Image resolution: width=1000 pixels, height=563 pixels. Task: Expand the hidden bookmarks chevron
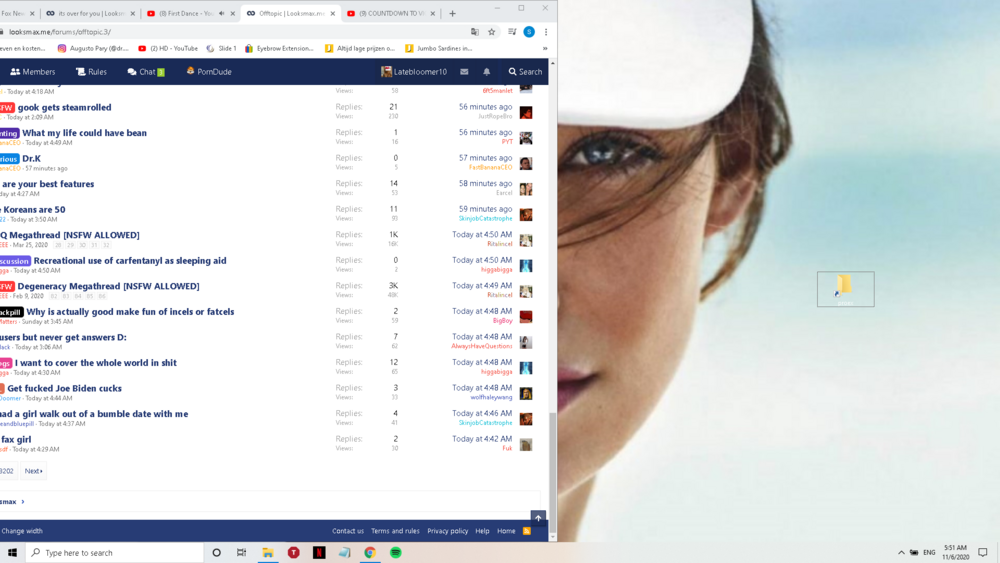point(545,48)
